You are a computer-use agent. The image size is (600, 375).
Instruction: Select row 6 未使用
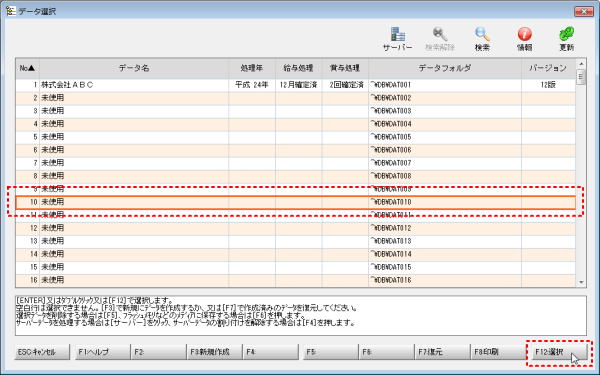tap(295, 150)
